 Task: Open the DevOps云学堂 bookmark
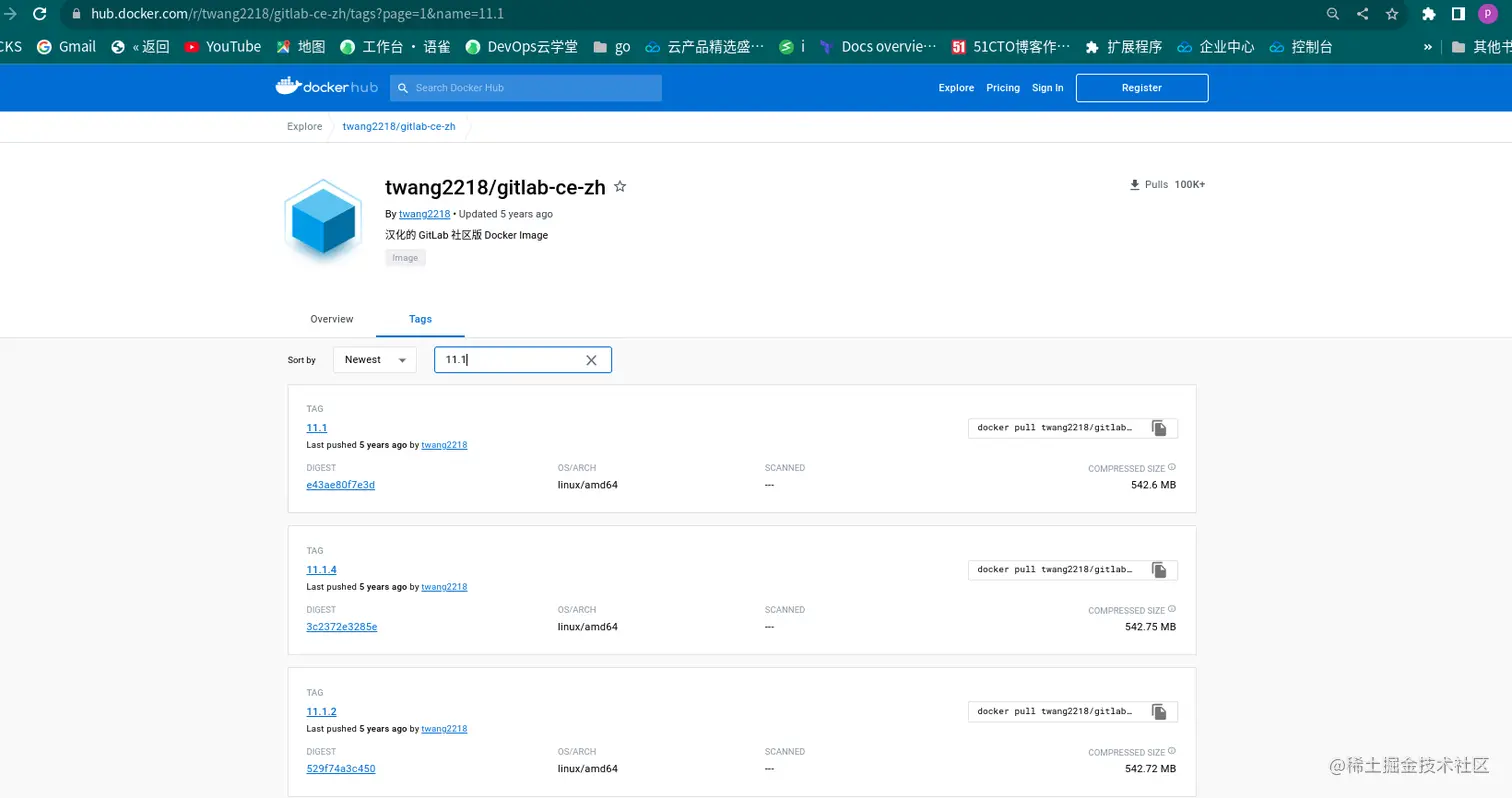click(x=521, y=47)
